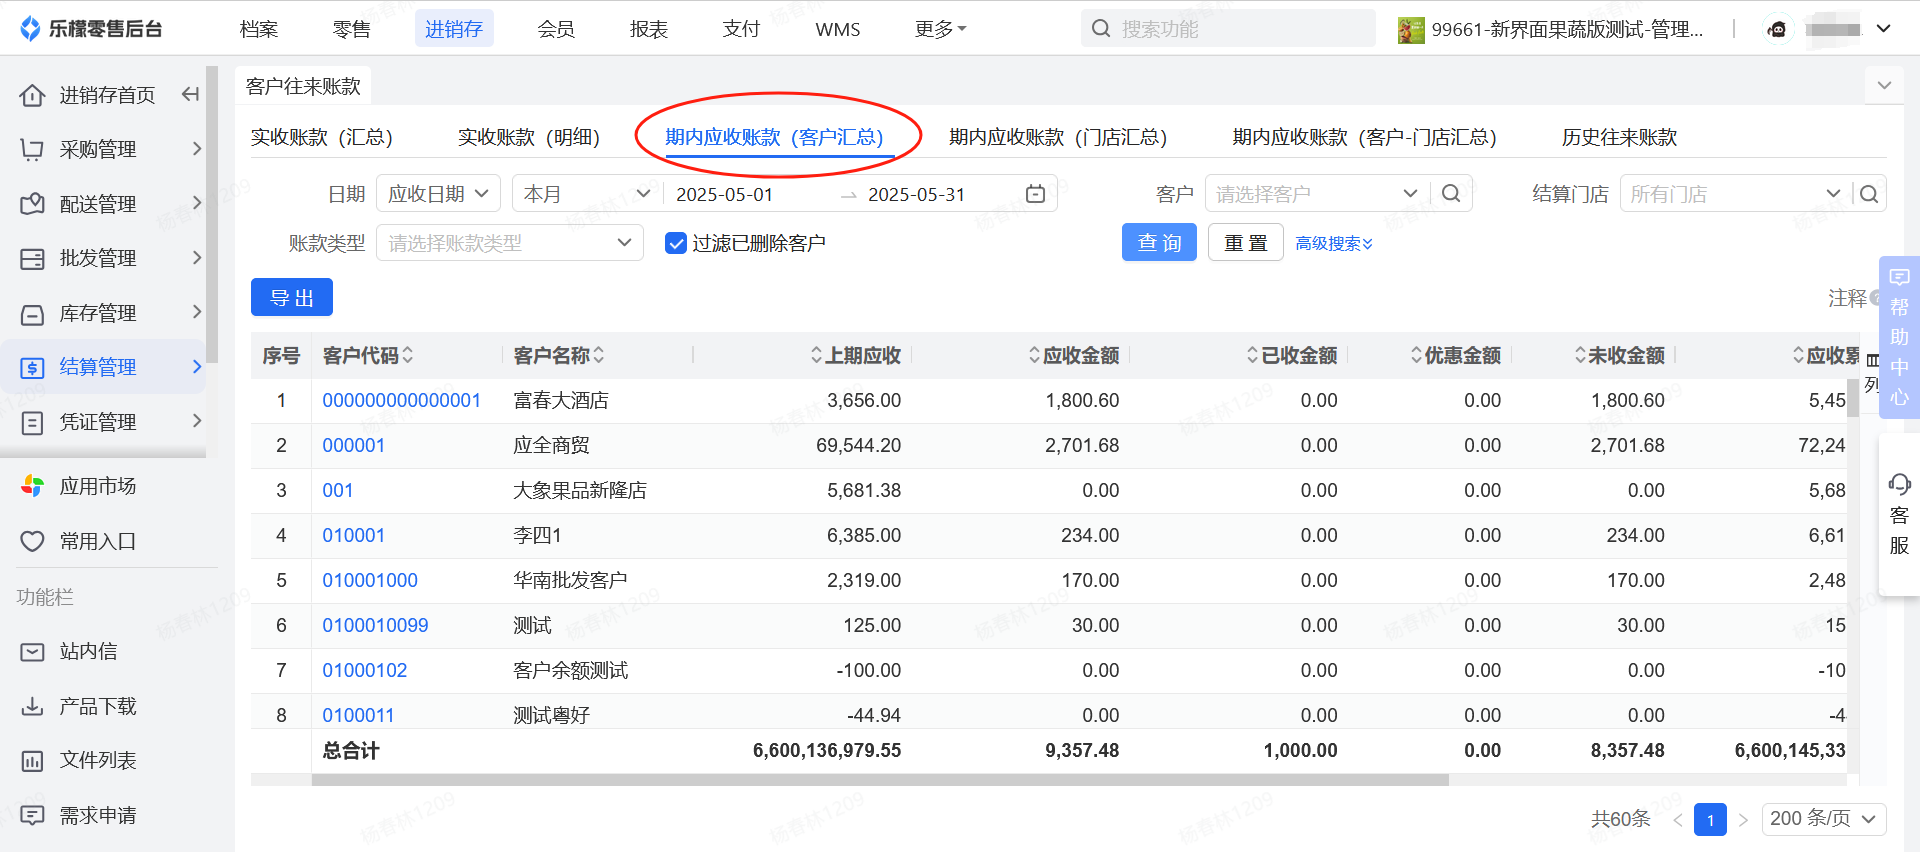Click the calendar icon in date range
The height and width of the screenshot is (852, 1920).
1036,194
